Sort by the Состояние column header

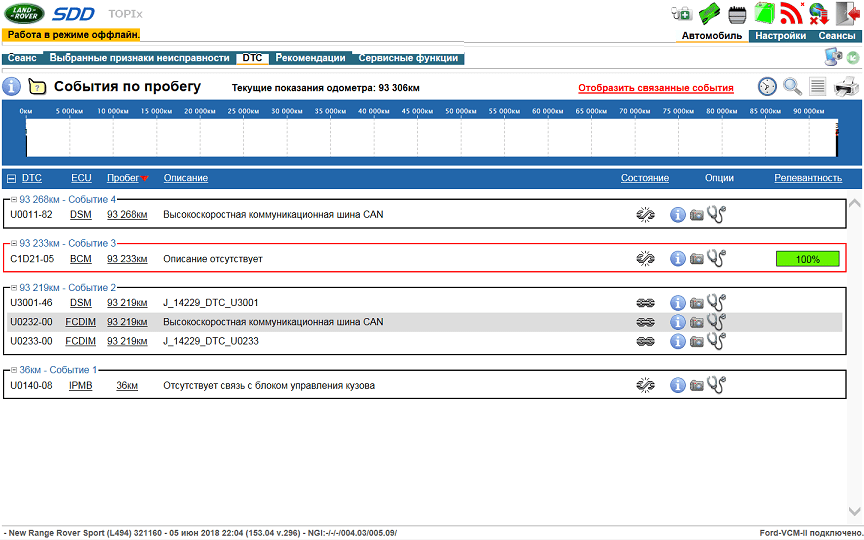pyautogui.click(x=645, y=178)
